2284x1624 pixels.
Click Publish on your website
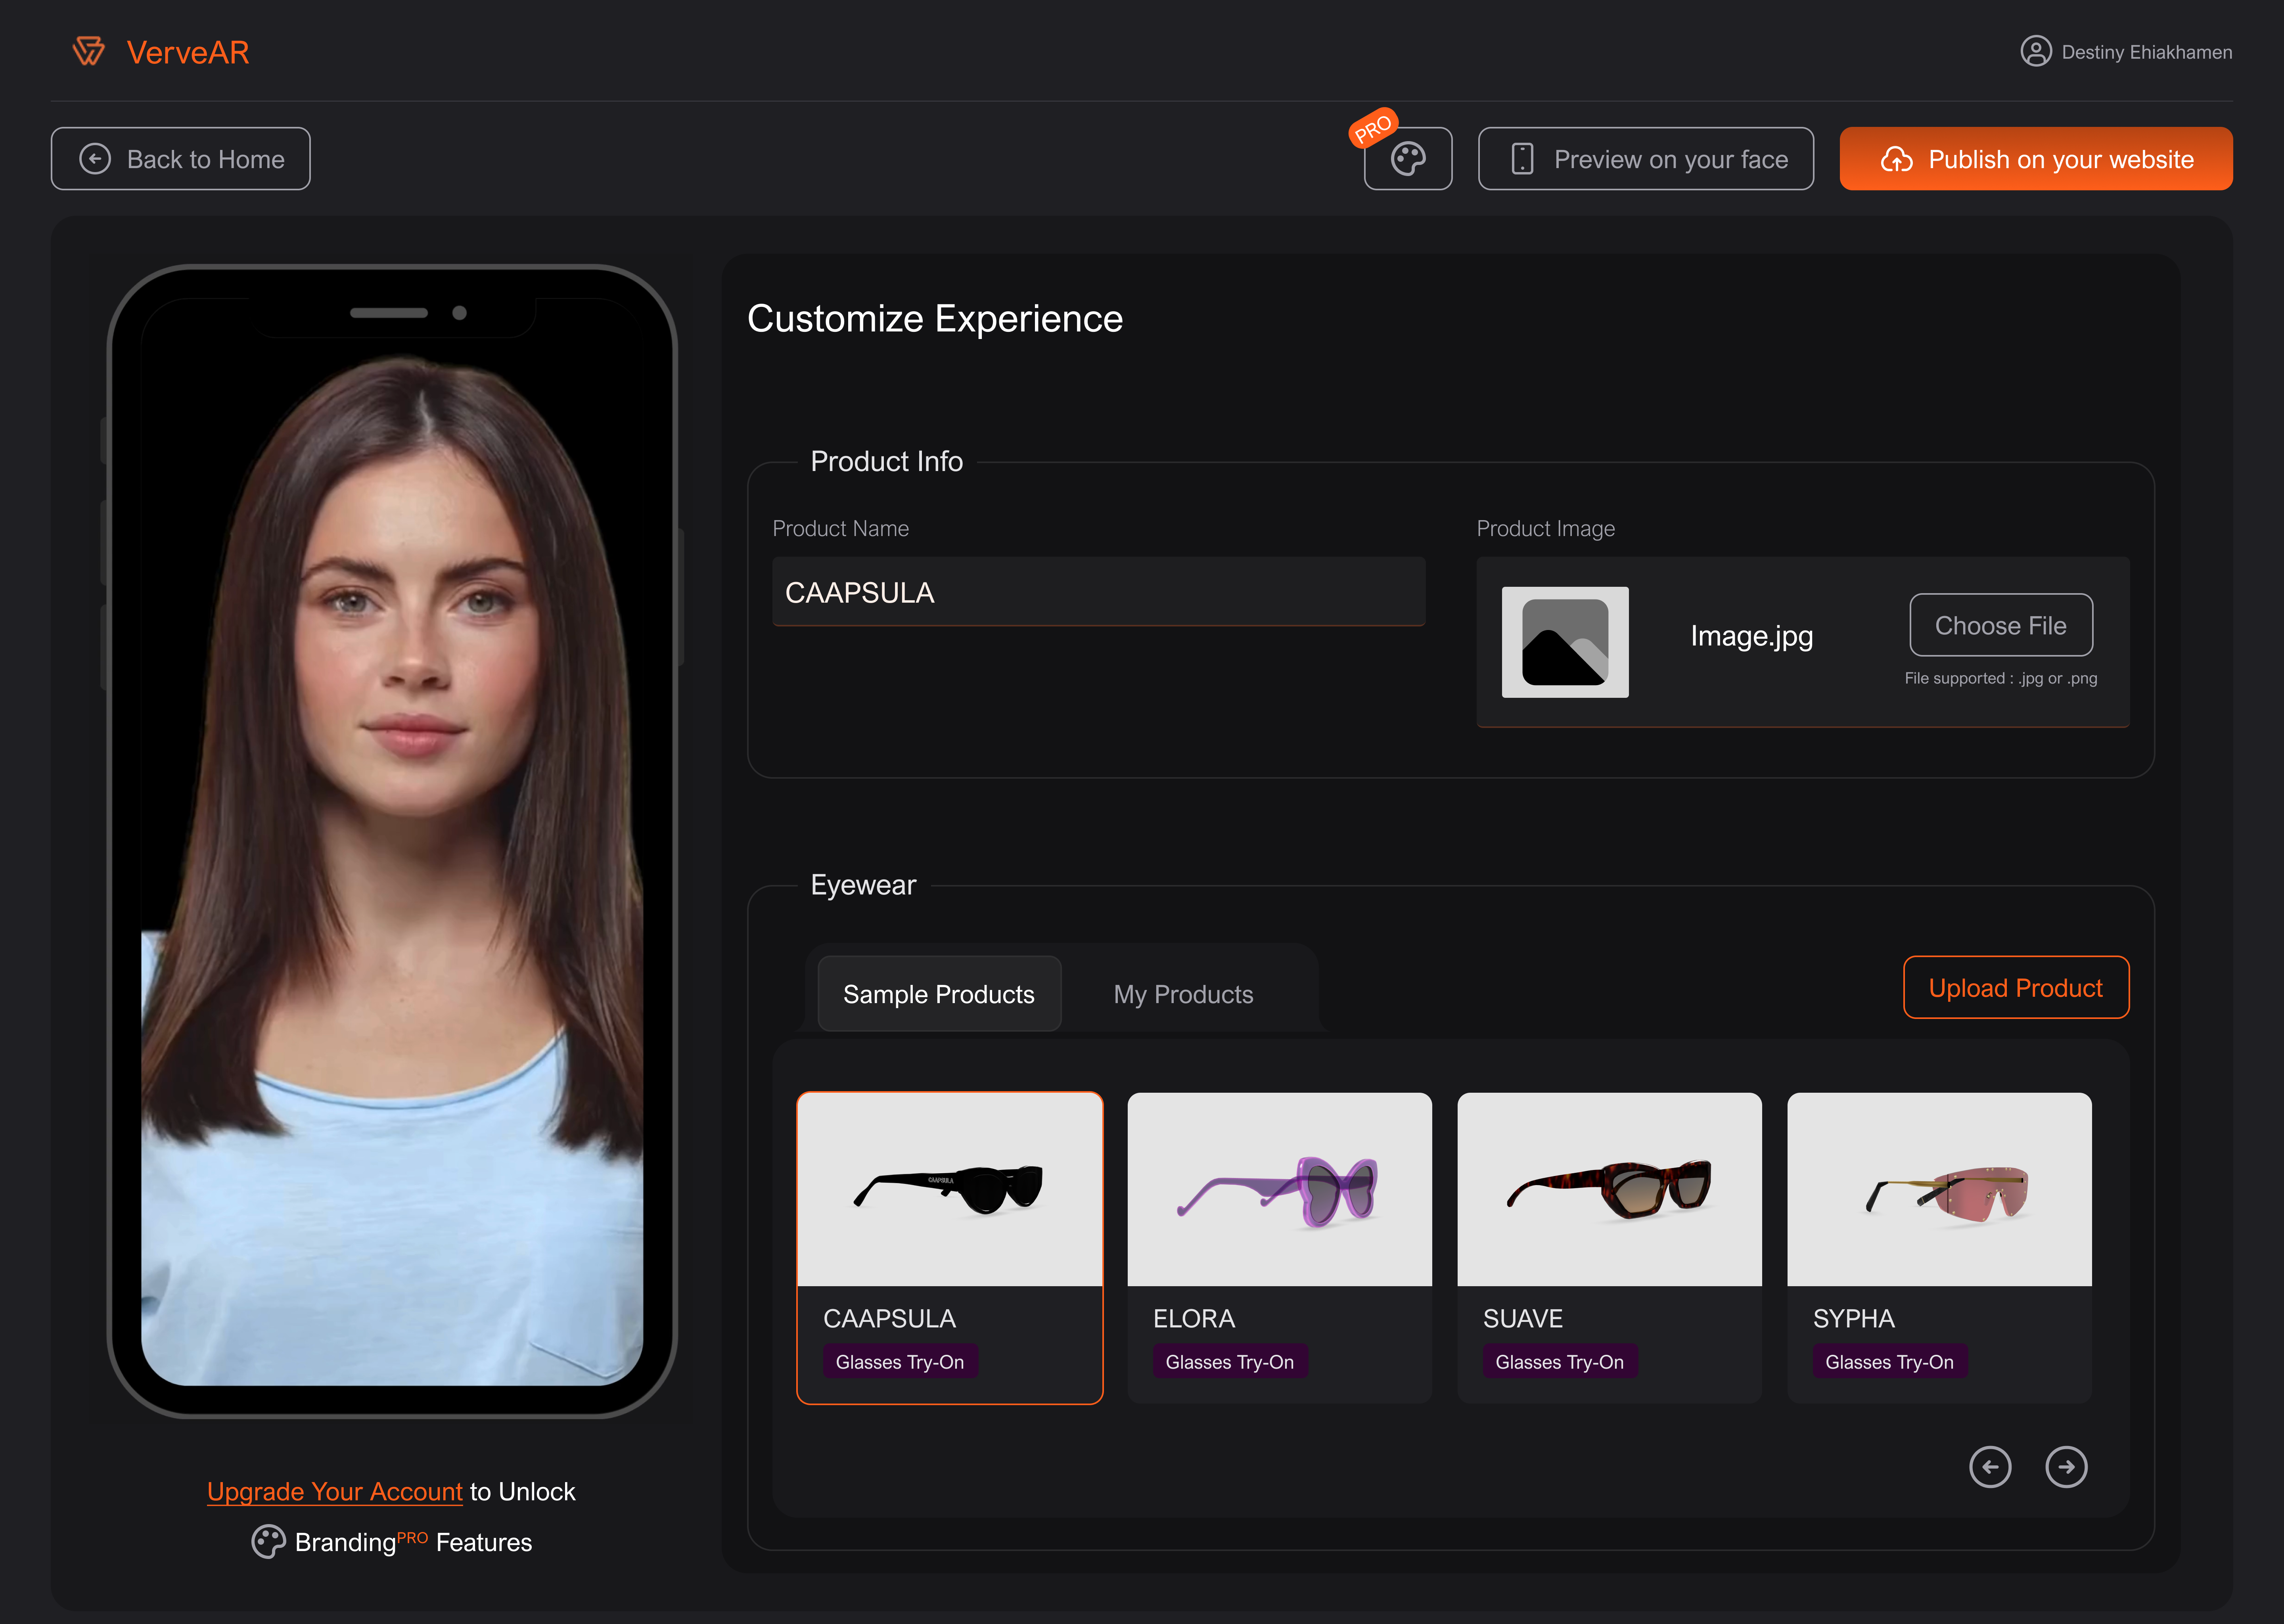2036,159
